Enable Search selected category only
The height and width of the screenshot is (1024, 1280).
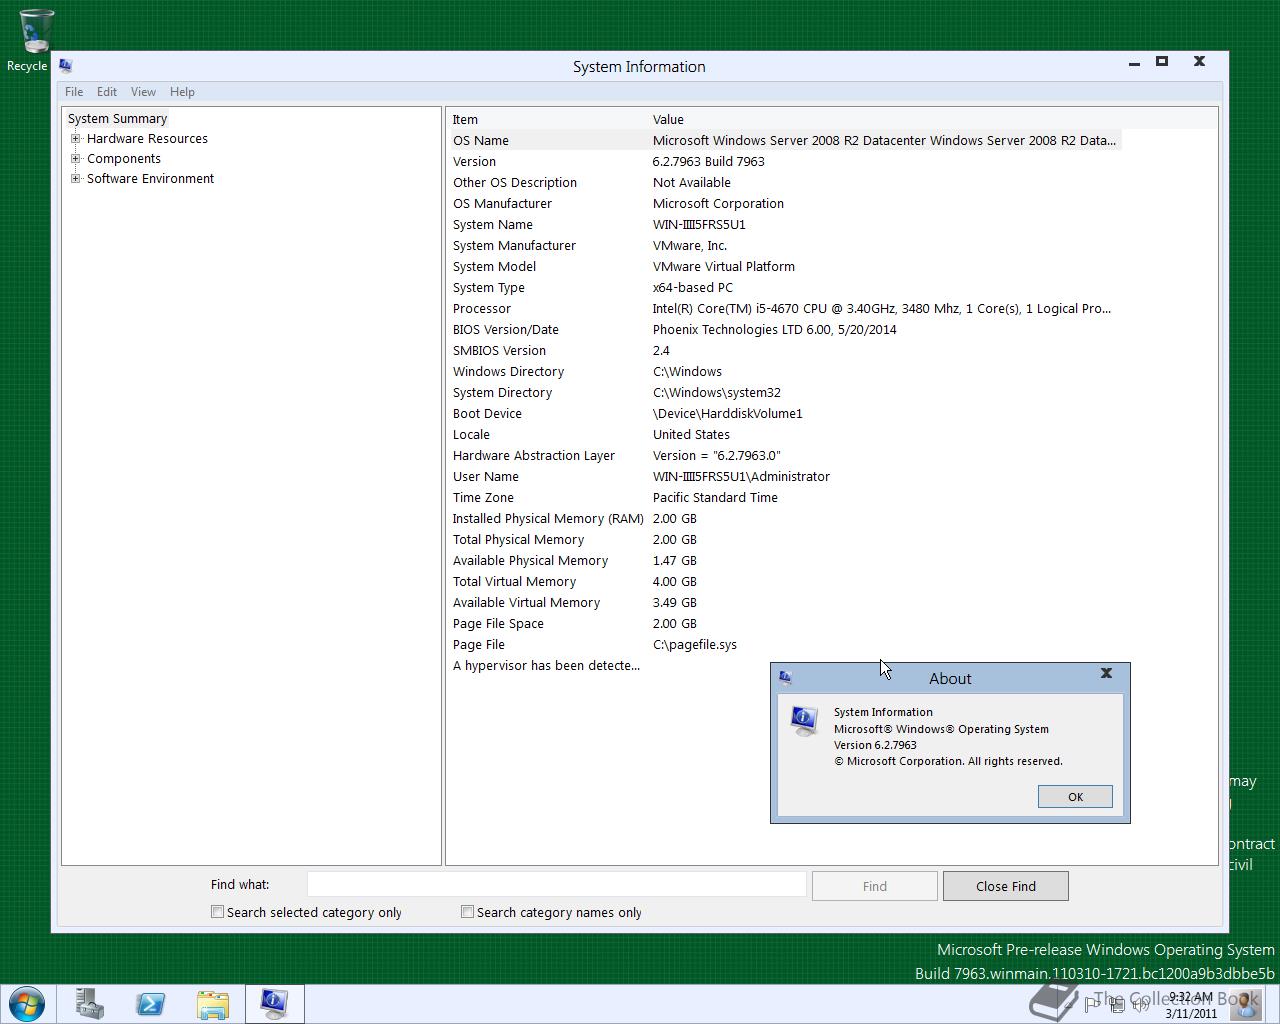pyautogui.click(x=217, y=912)
